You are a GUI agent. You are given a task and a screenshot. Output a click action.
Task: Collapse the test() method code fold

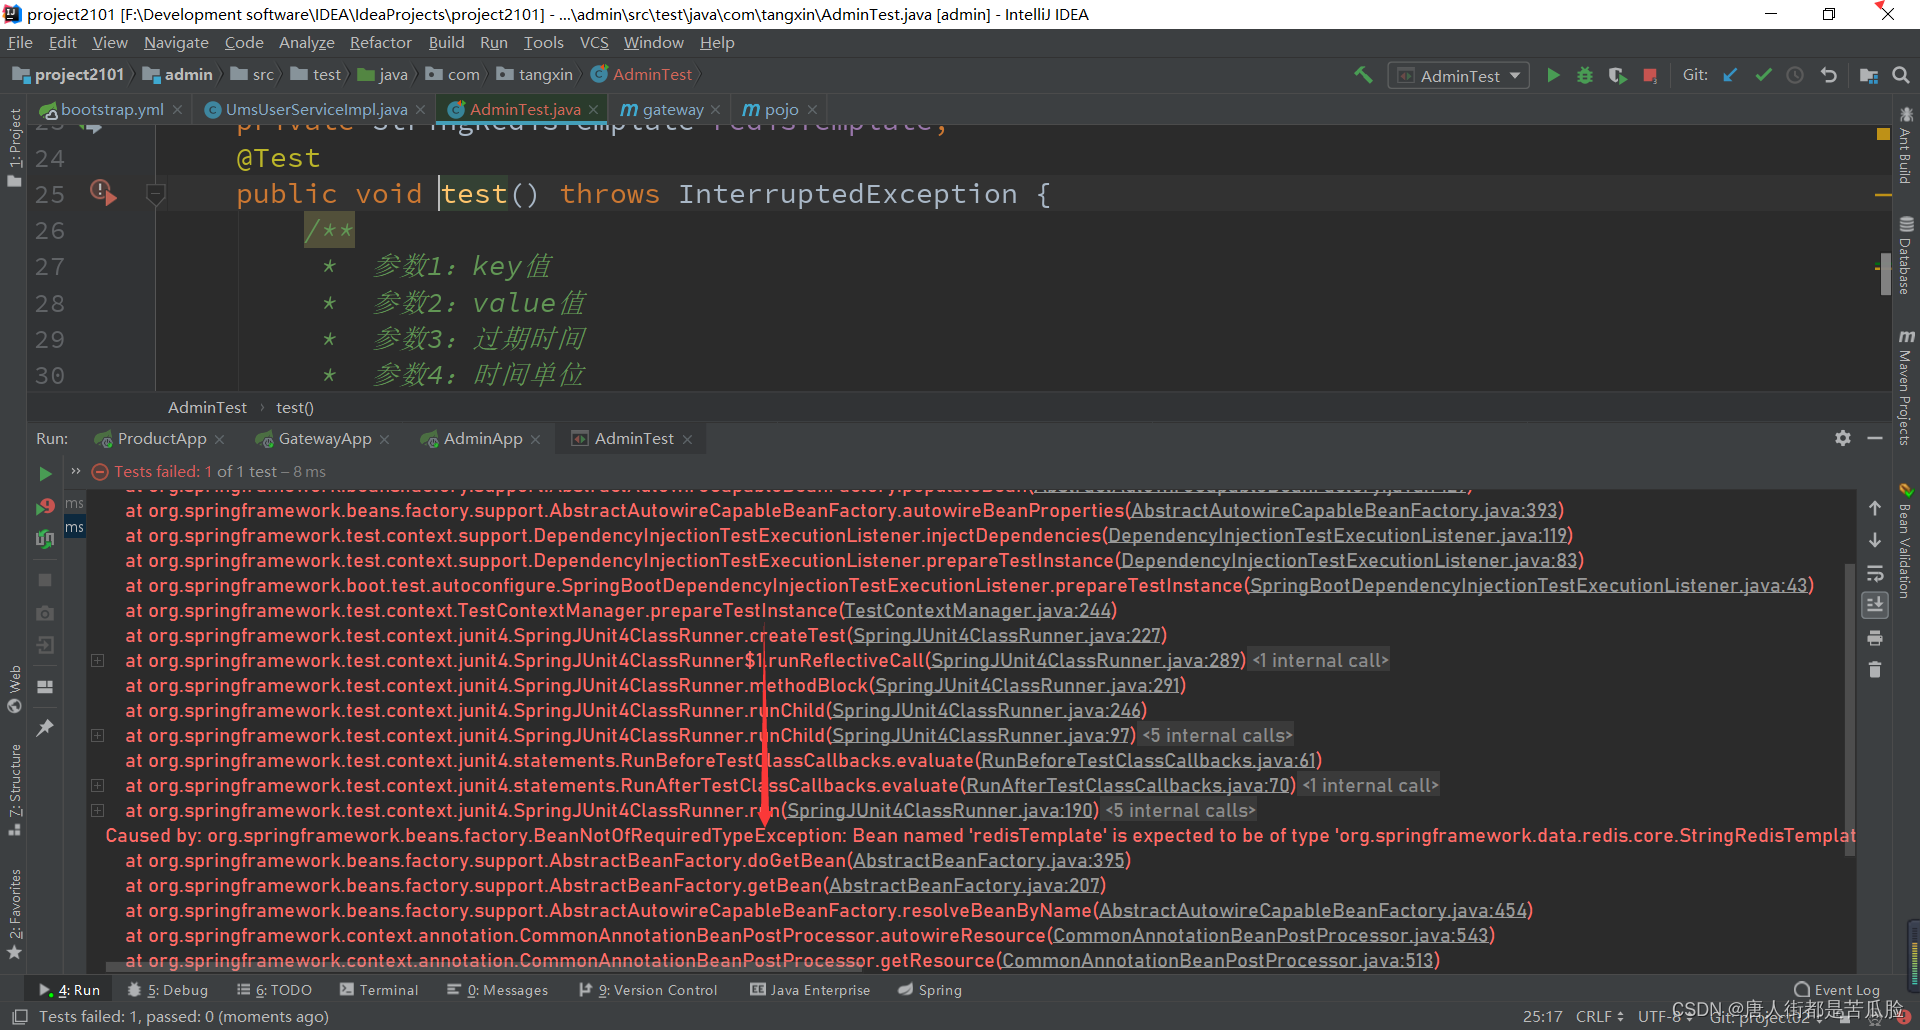pyautogui.click(x=155, y=194)
